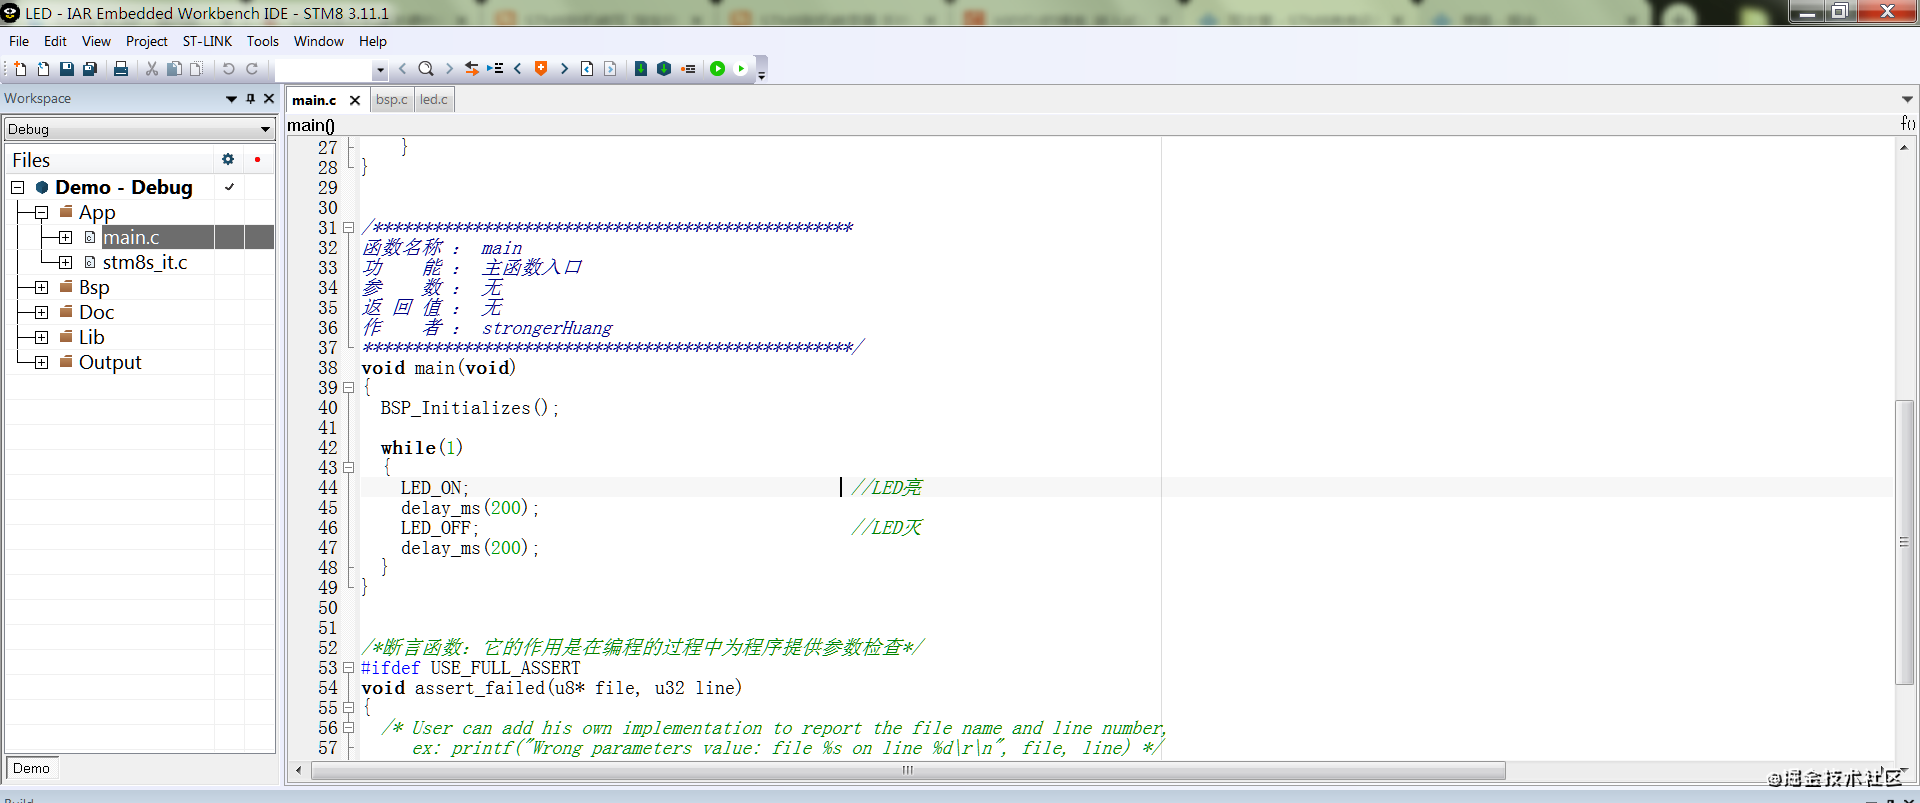
Task: Redo the last undone edit
Action: click(252, 69)
